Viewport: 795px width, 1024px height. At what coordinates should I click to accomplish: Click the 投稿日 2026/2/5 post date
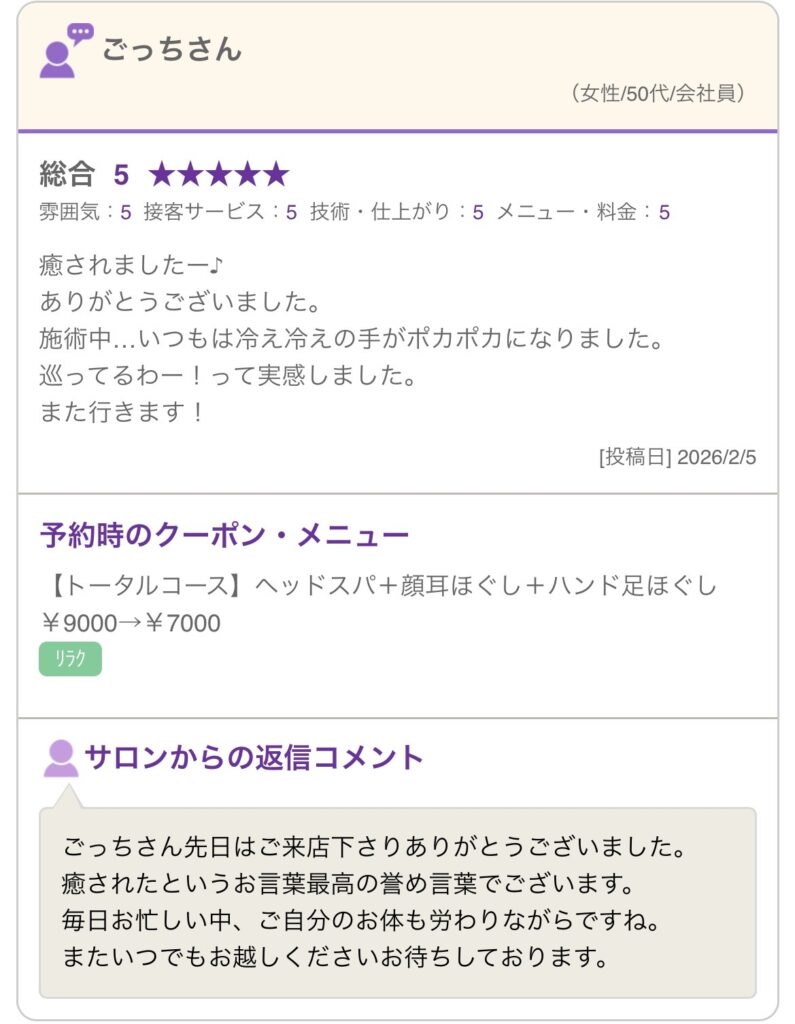677,457
